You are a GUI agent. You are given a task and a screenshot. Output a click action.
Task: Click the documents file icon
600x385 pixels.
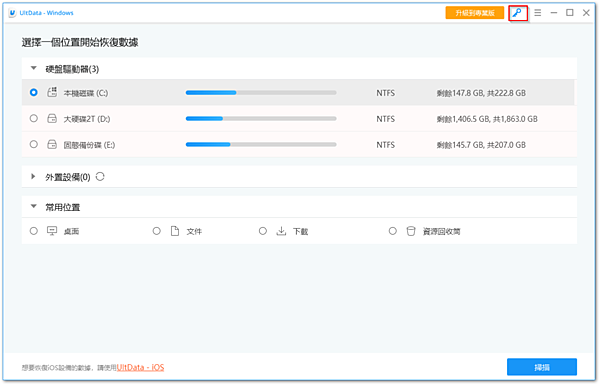175,231
